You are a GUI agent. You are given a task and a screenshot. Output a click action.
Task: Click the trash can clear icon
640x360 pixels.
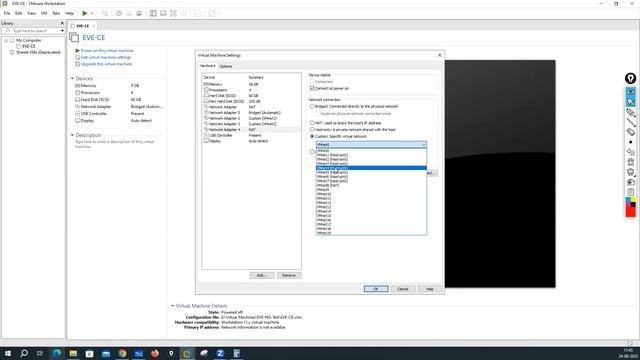tap(631, 162)
